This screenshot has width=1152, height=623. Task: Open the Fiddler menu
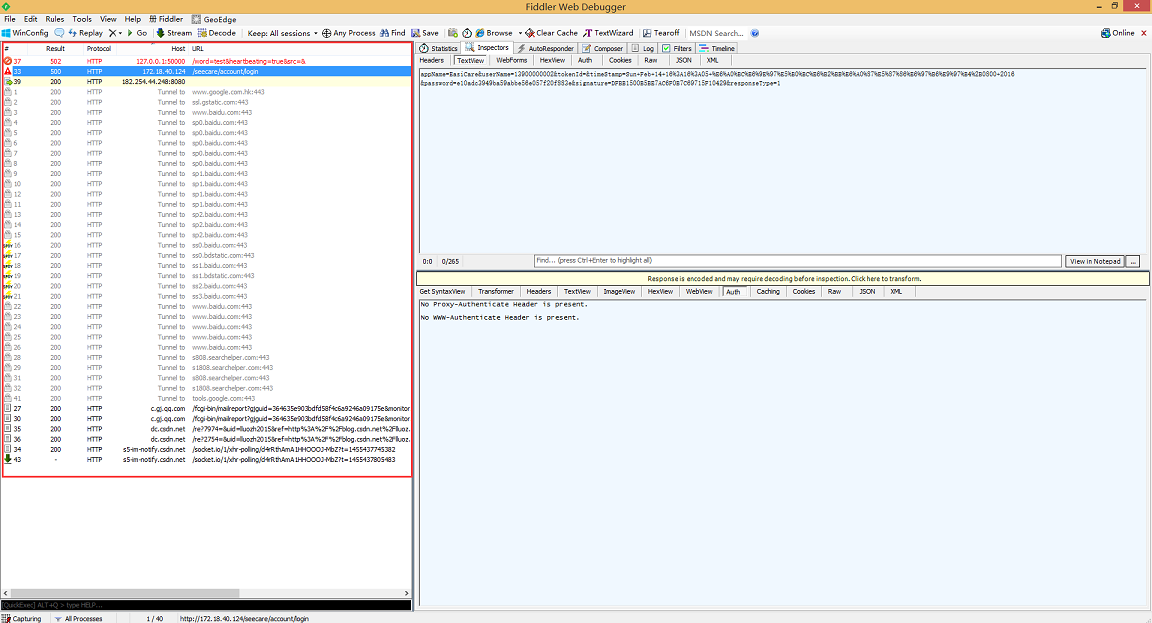[166, 19]
